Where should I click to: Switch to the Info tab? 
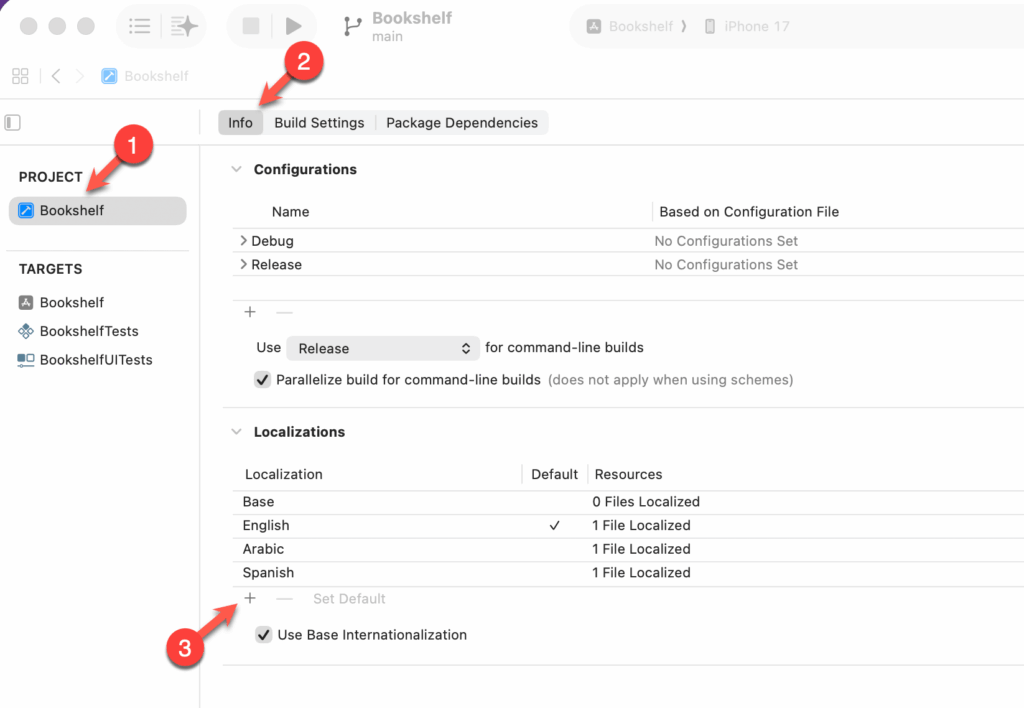pyautogui.click(x=240, y=122)
